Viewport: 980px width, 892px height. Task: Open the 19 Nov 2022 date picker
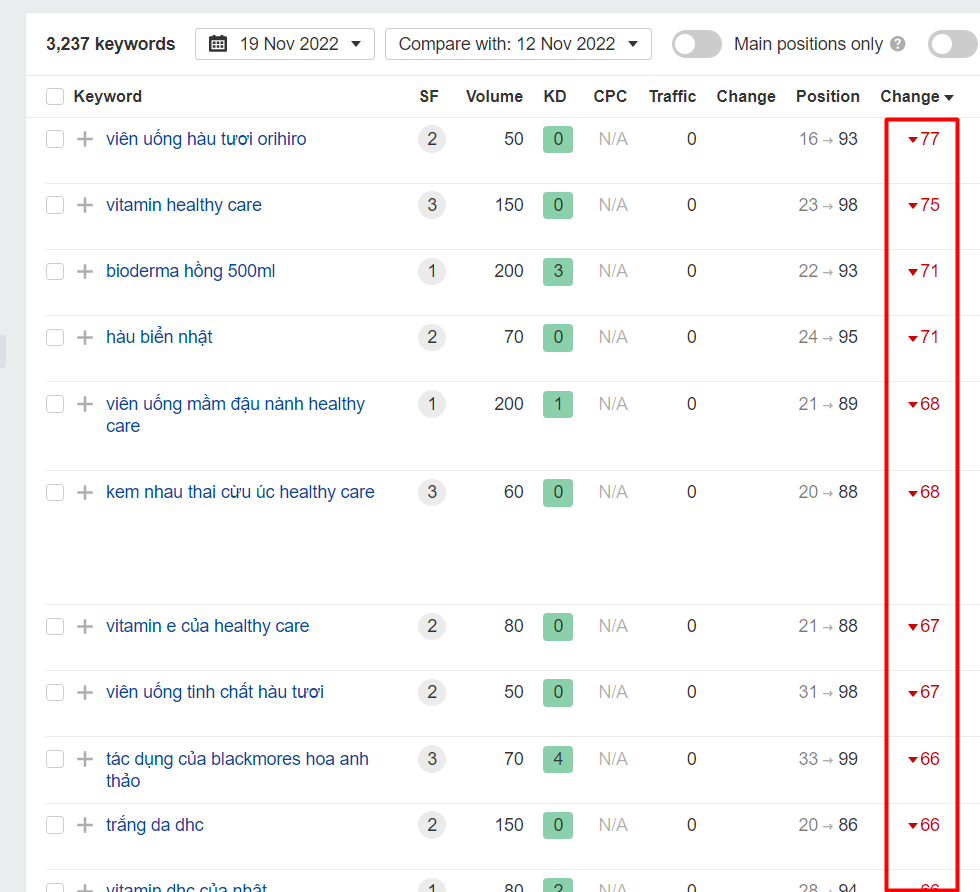click(x=284, y=44)
